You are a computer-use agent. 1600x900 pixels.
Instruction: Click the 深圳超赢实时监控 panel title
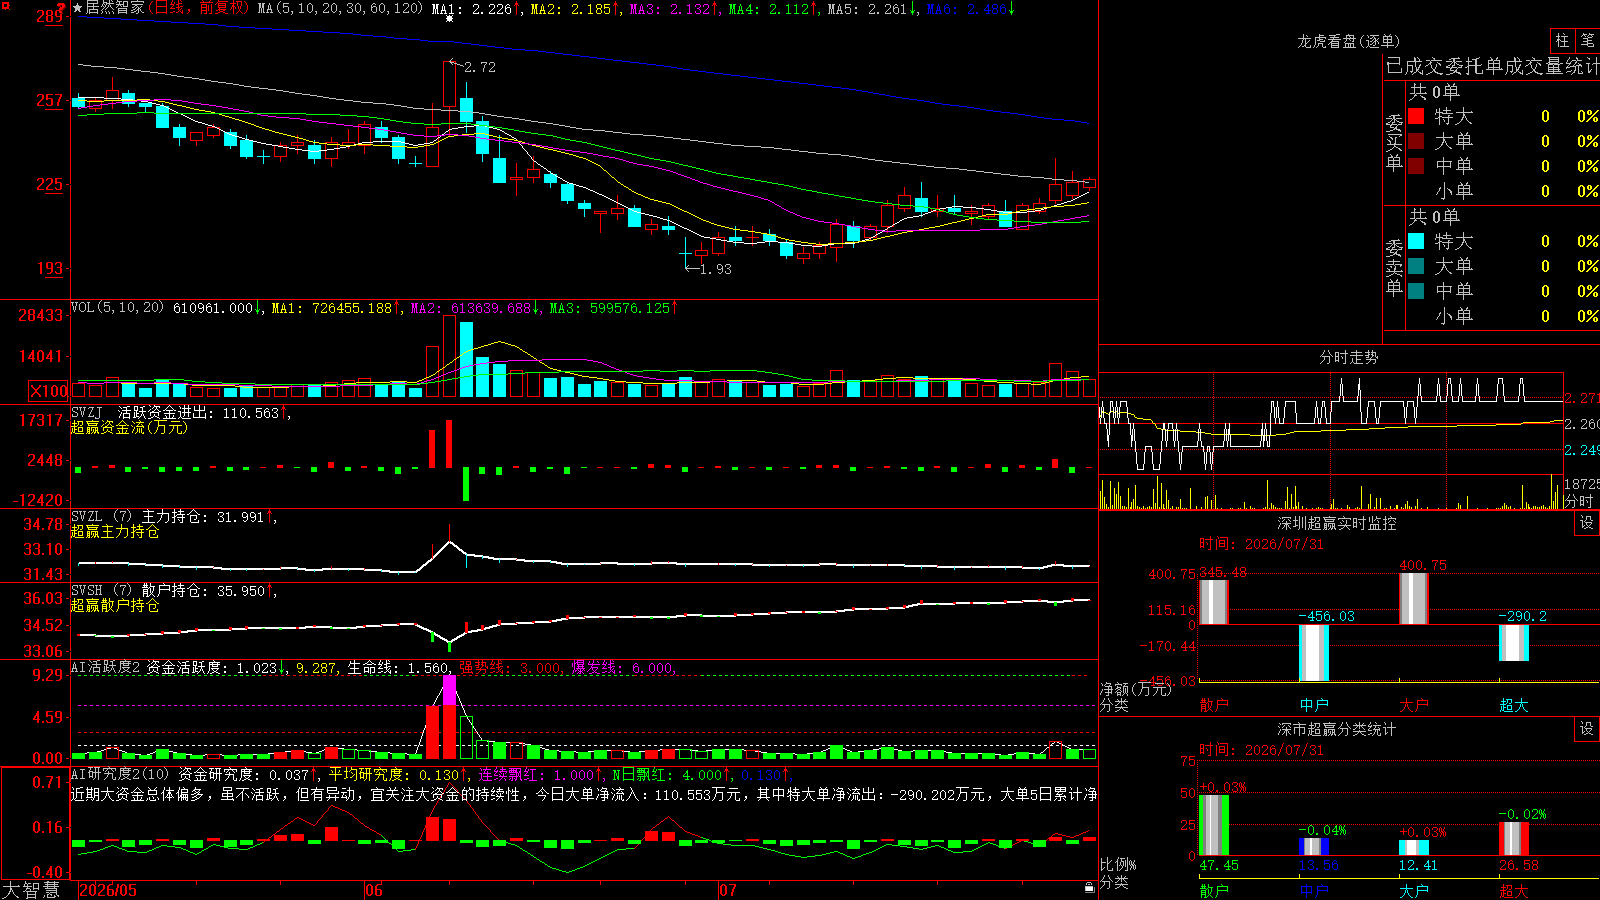click(x=1337, y=523)
